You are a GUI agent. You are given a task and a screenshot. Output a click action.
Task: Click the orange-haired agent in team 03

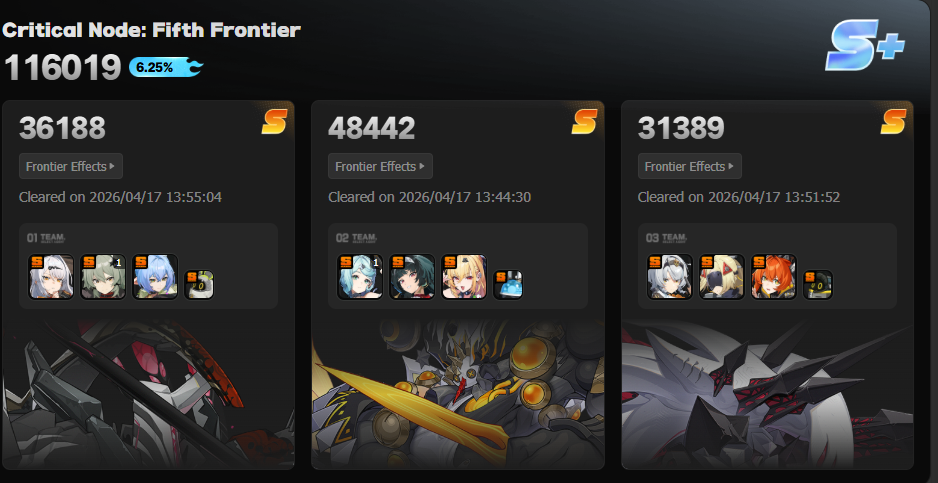774,277
